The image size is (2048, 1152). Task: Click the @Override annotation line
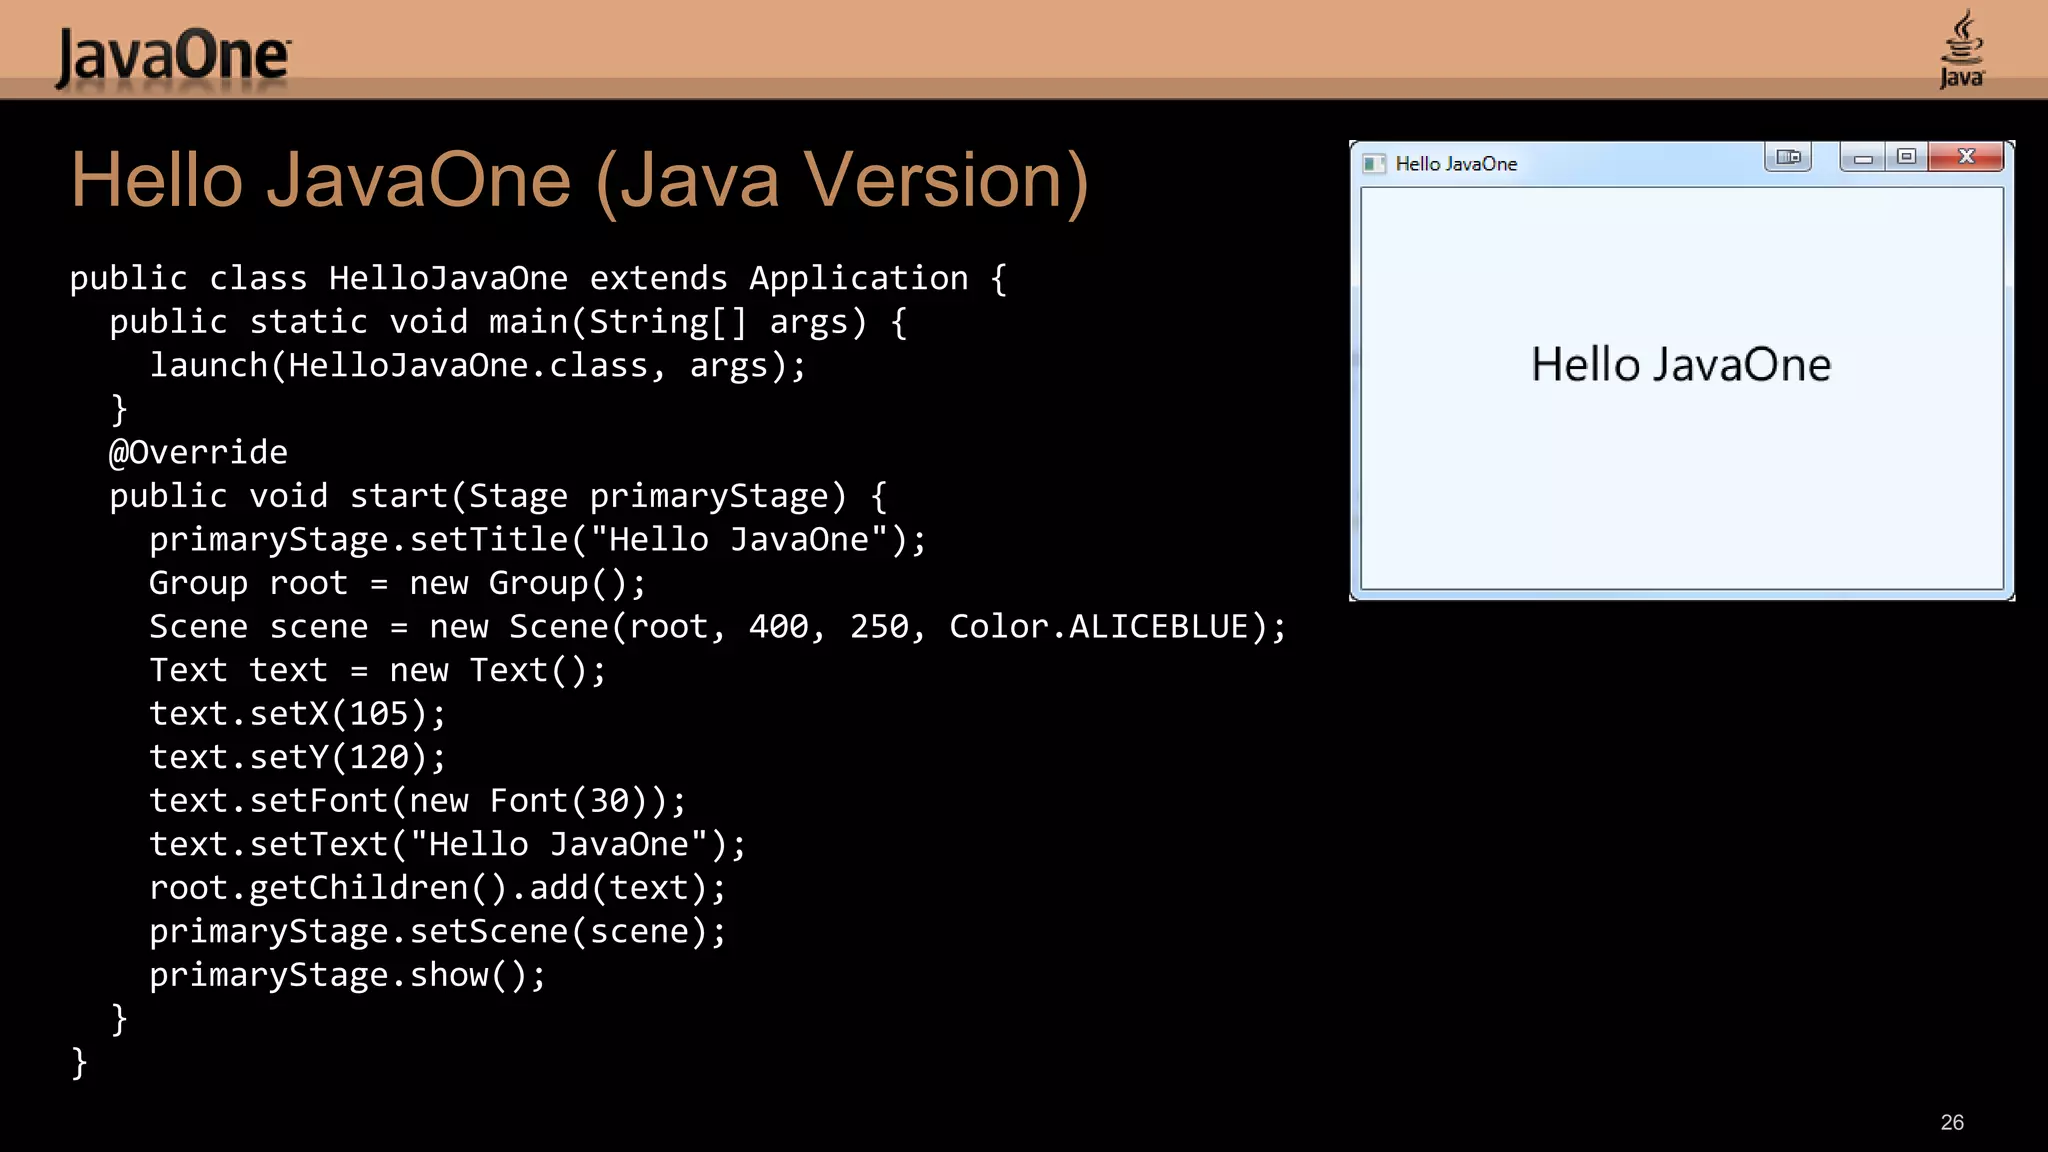(x=198, y=453)
